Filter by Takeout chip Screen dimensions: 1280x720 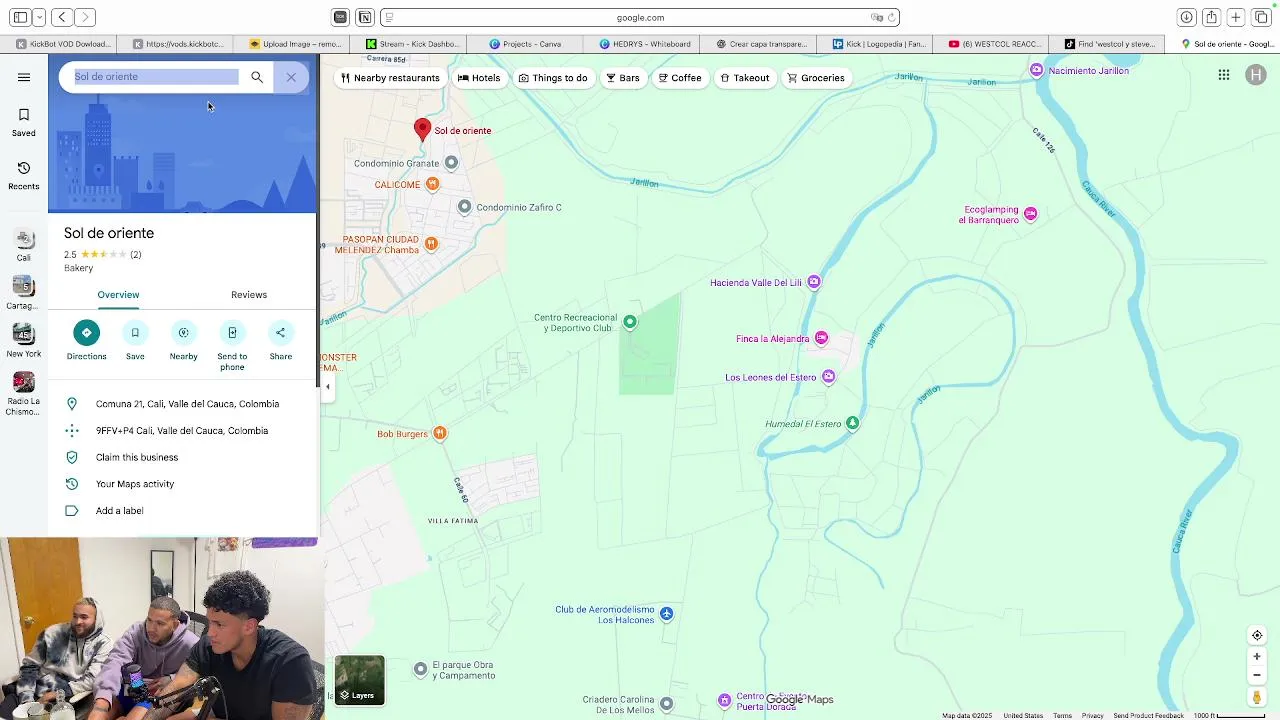[x=745, y=78]
